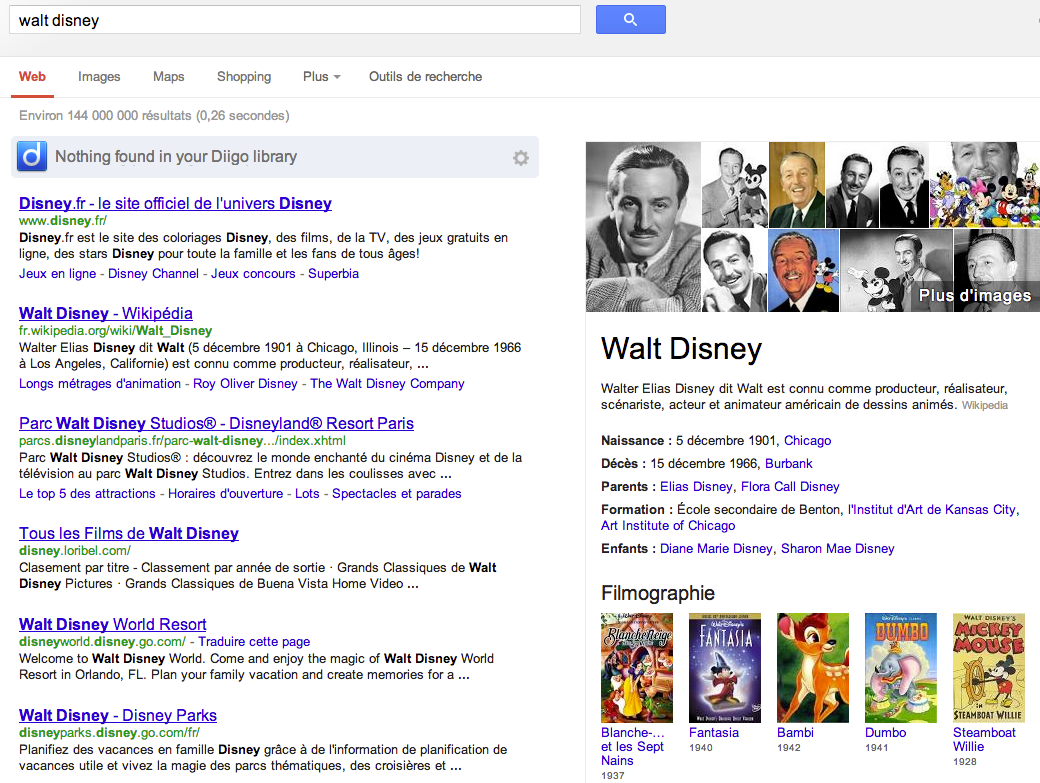Click the Plus d'images overlay
Image resolution: width=1040 pixels, height=783 pixels.
tap(974, 296)
